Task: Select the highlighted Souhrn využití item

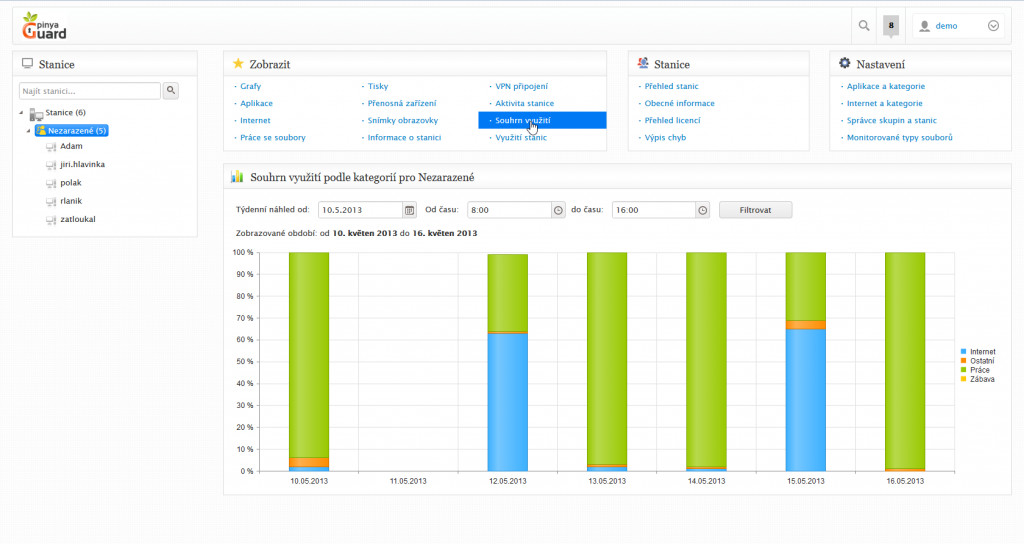Action: (x=542, y=120)
